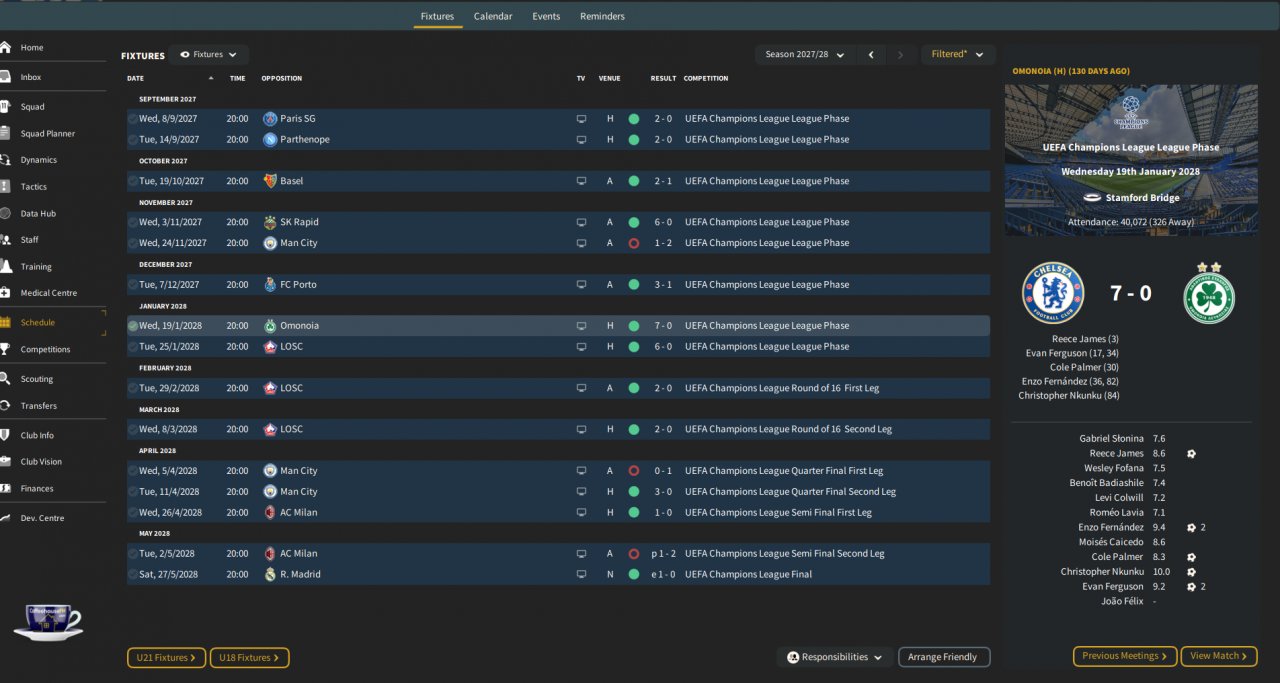
Task: Go to the previous season arrow
Action: [871, 55]
